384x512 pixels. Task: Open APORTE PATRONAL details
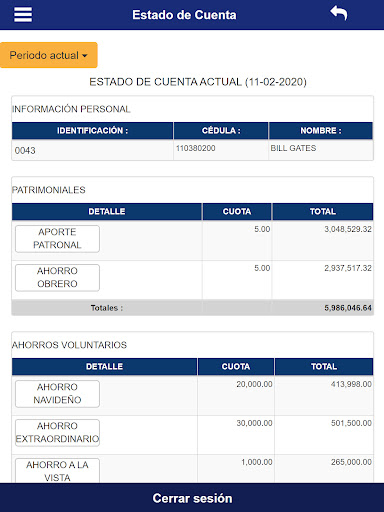pos(57,239)
